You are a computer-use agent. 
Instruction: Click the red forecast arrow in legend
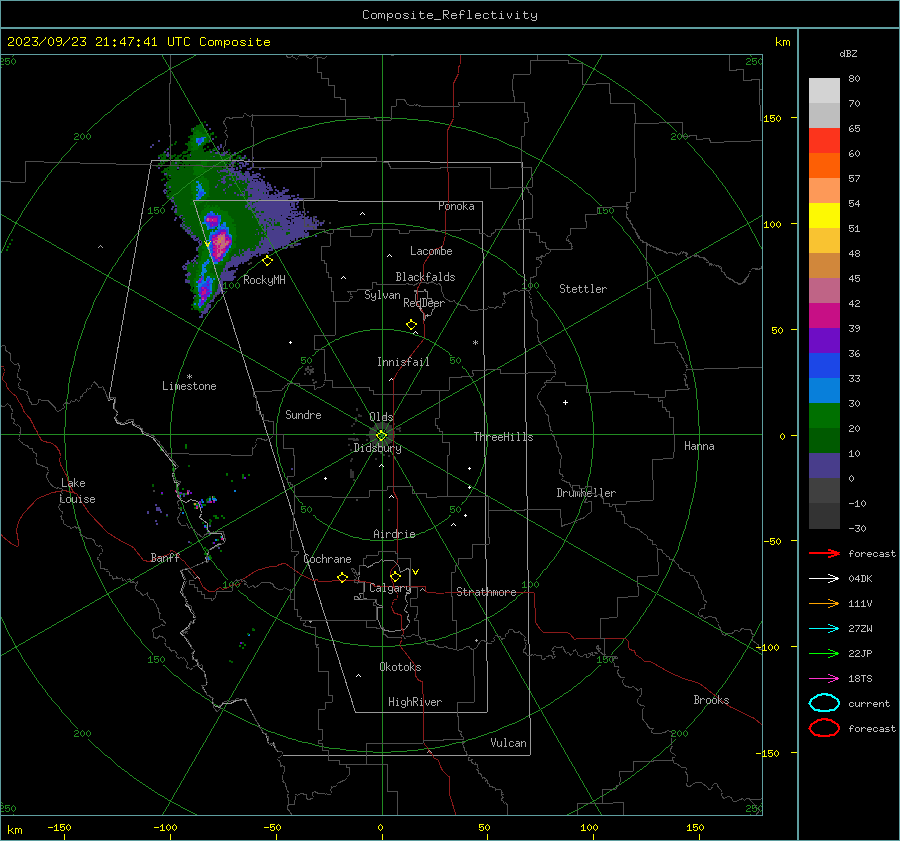(x=824, y=553)
